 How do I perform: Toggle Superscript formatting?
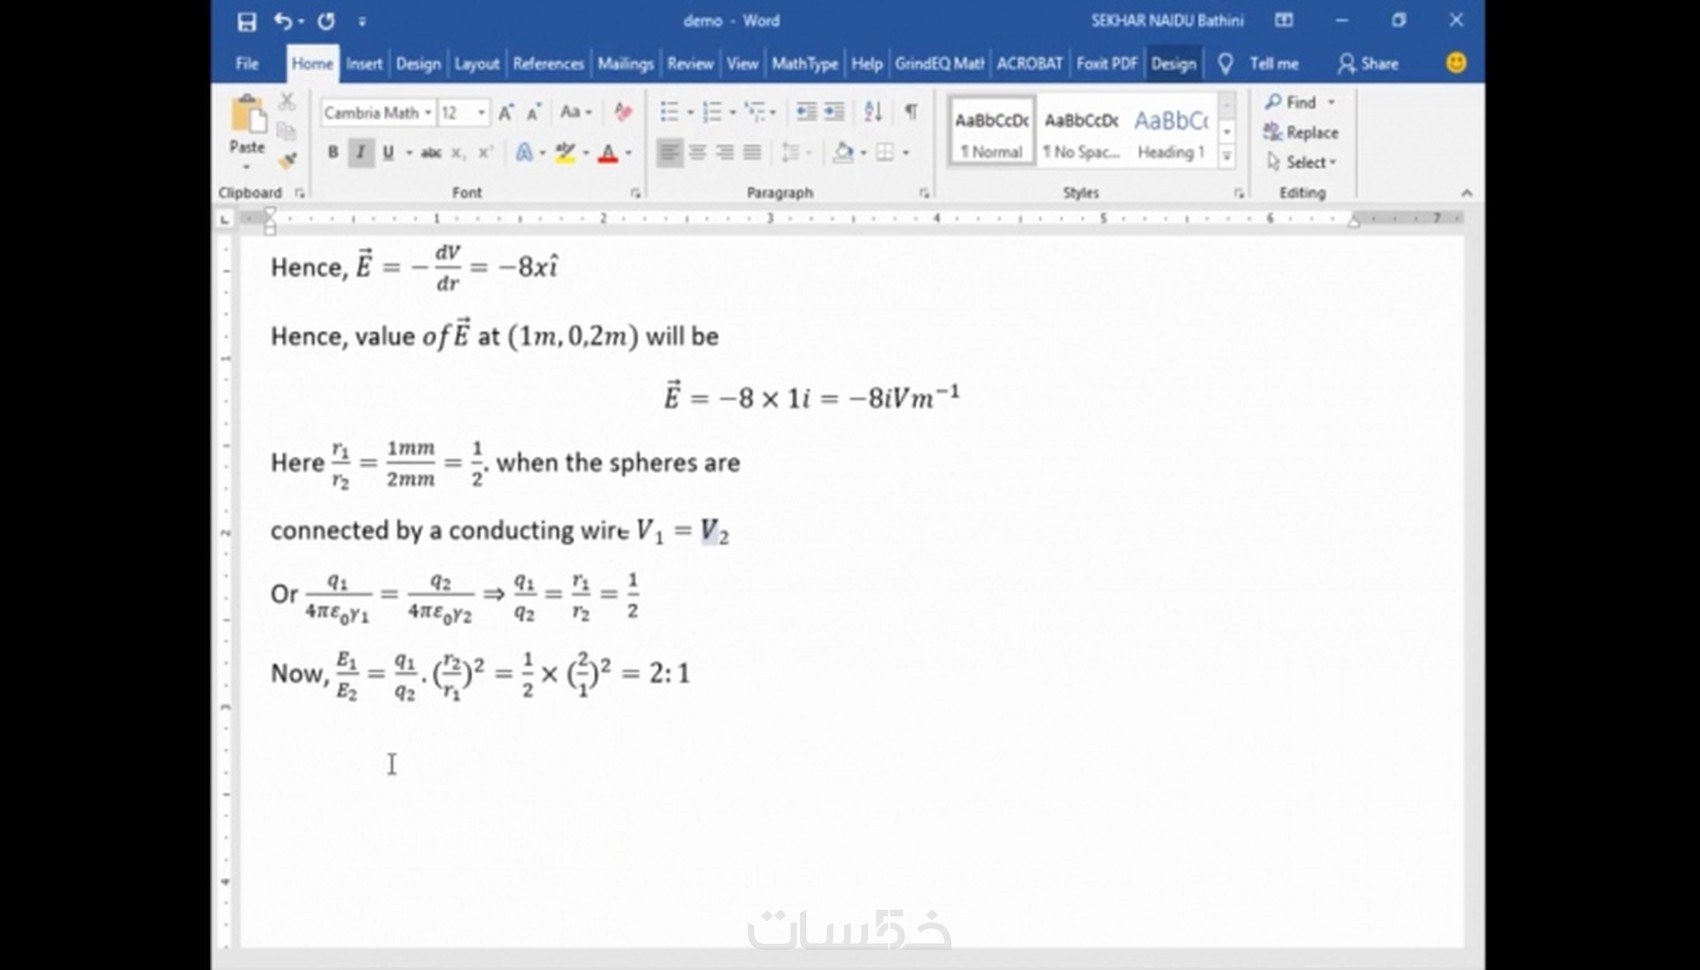(x=485, y=152)
